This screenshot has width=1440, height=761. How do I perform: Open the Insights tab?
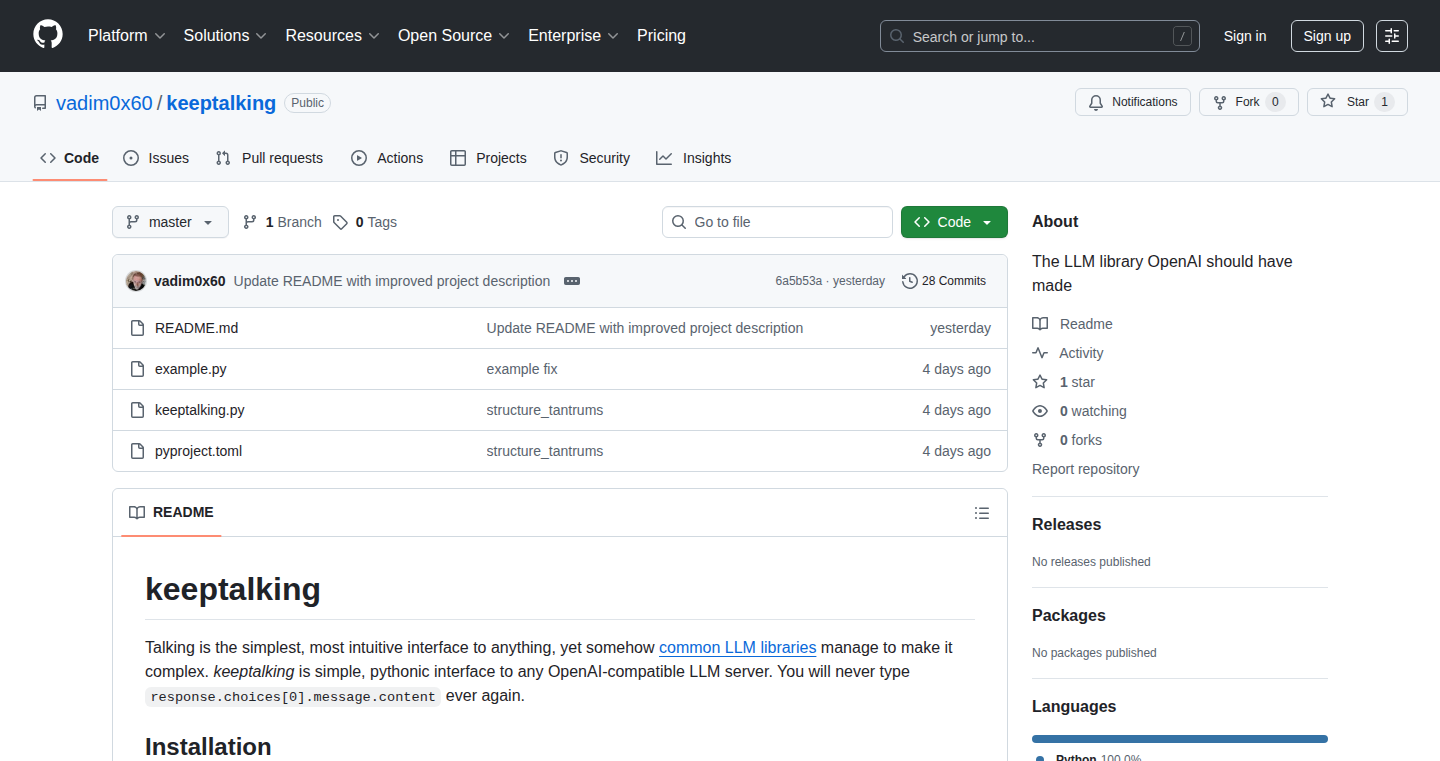[x=694, y=158]
